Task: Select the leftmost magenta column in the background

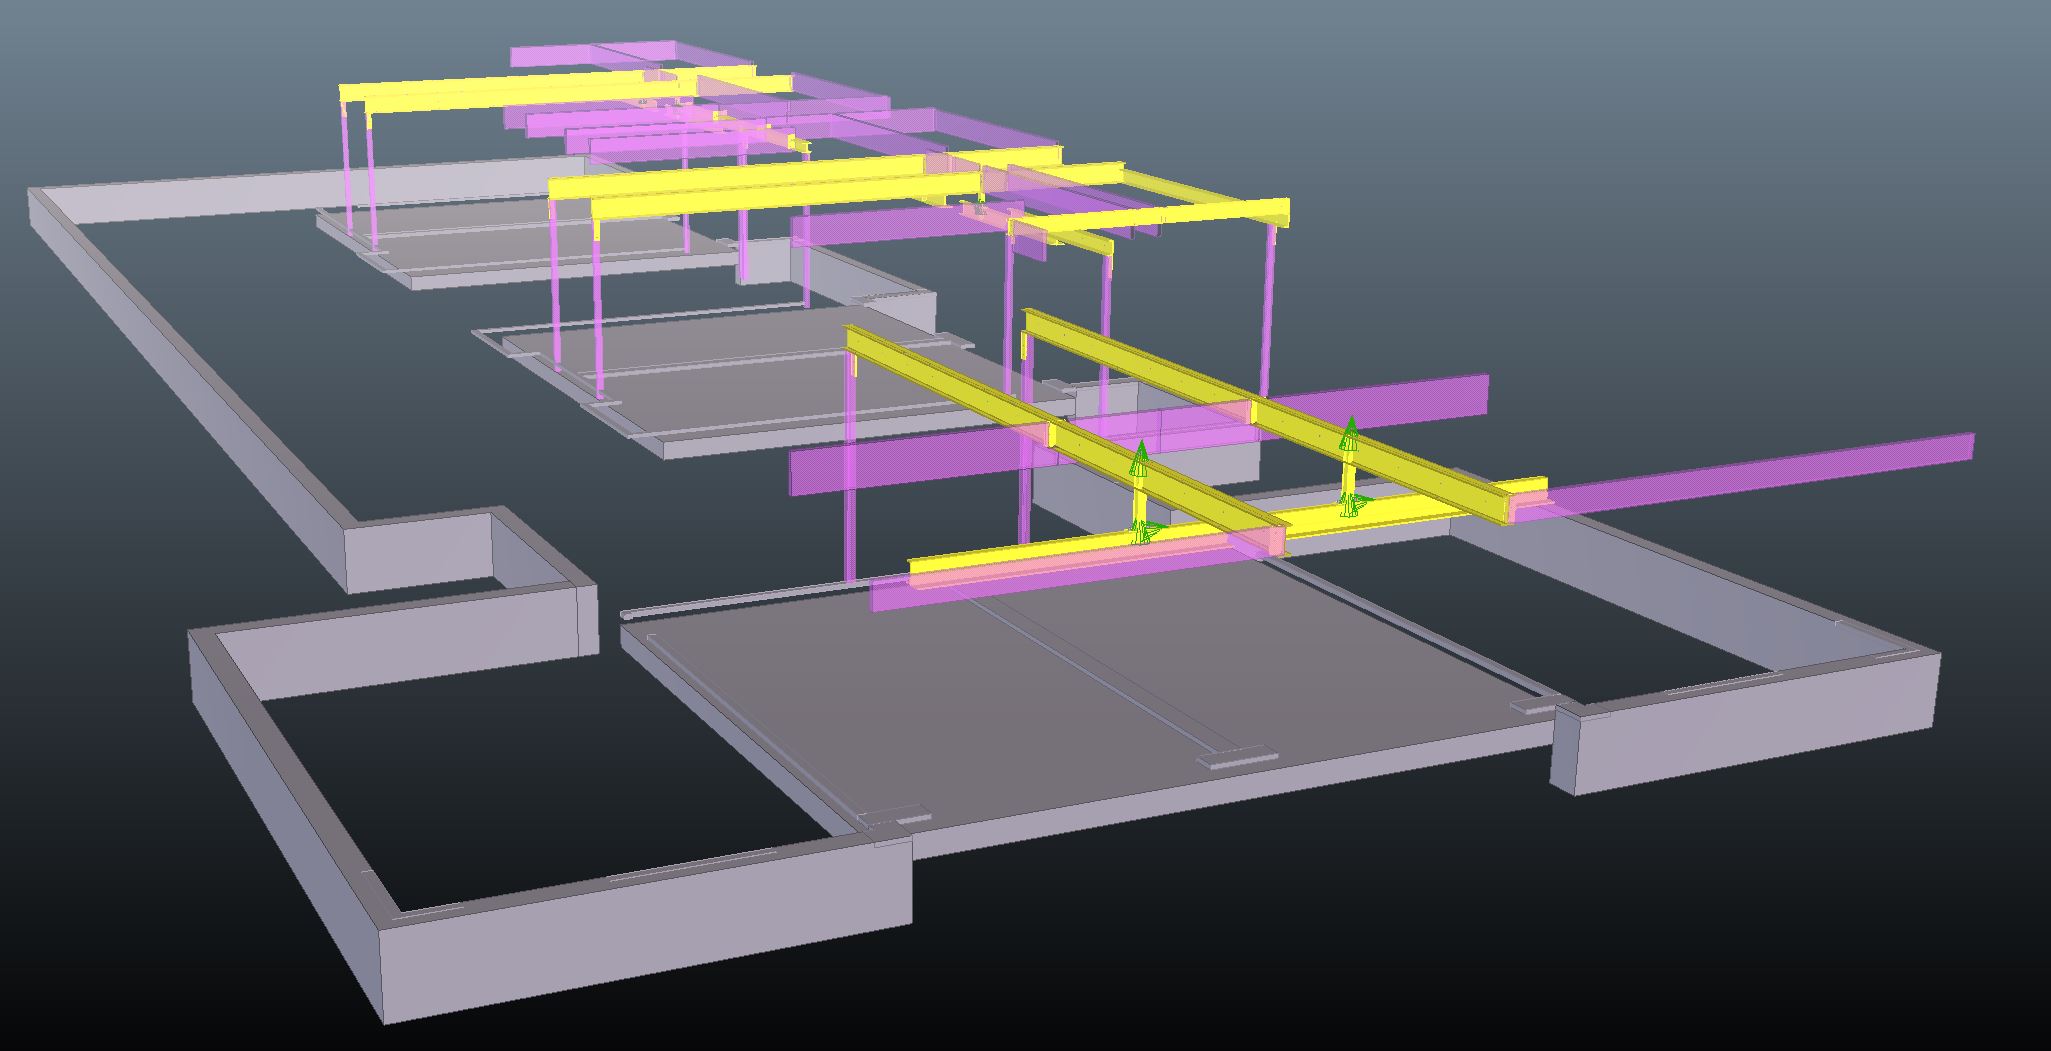Action: point(347,170)
